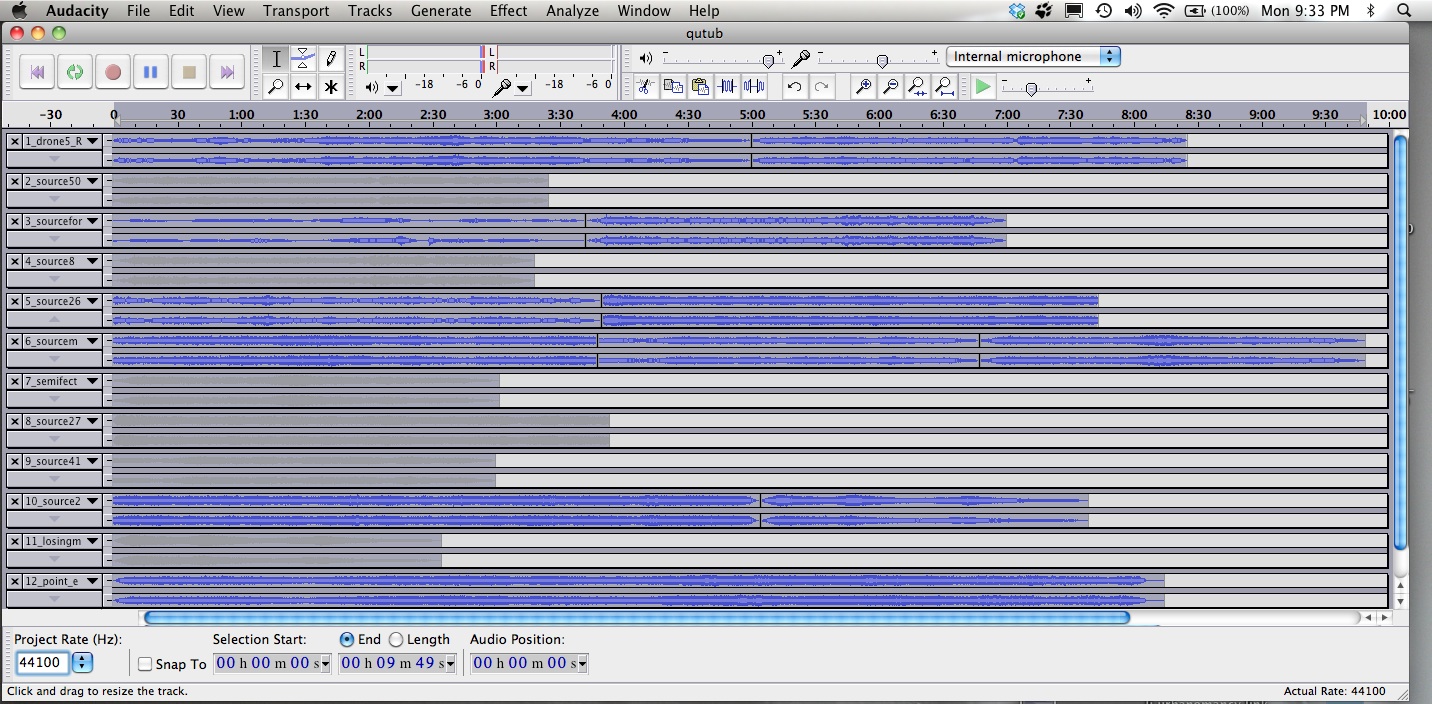
Task: Click the Project Rate 44100 field
Action: [x=42, y=662]
